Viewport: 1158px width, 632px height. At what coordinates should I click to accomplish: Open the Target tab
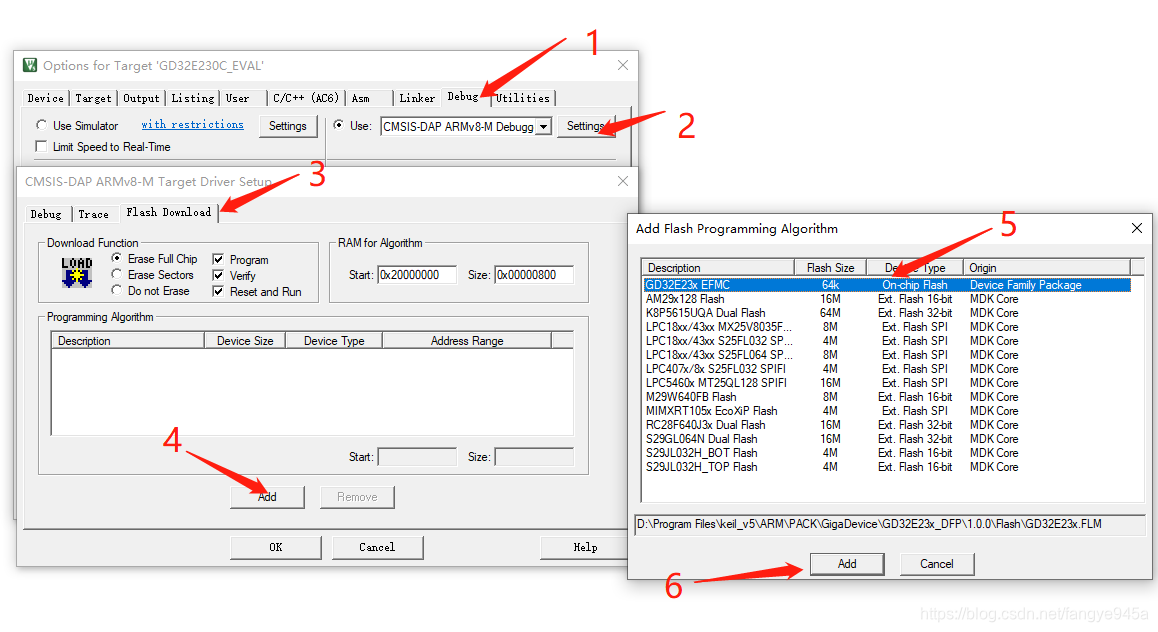(x=93, y=98)
